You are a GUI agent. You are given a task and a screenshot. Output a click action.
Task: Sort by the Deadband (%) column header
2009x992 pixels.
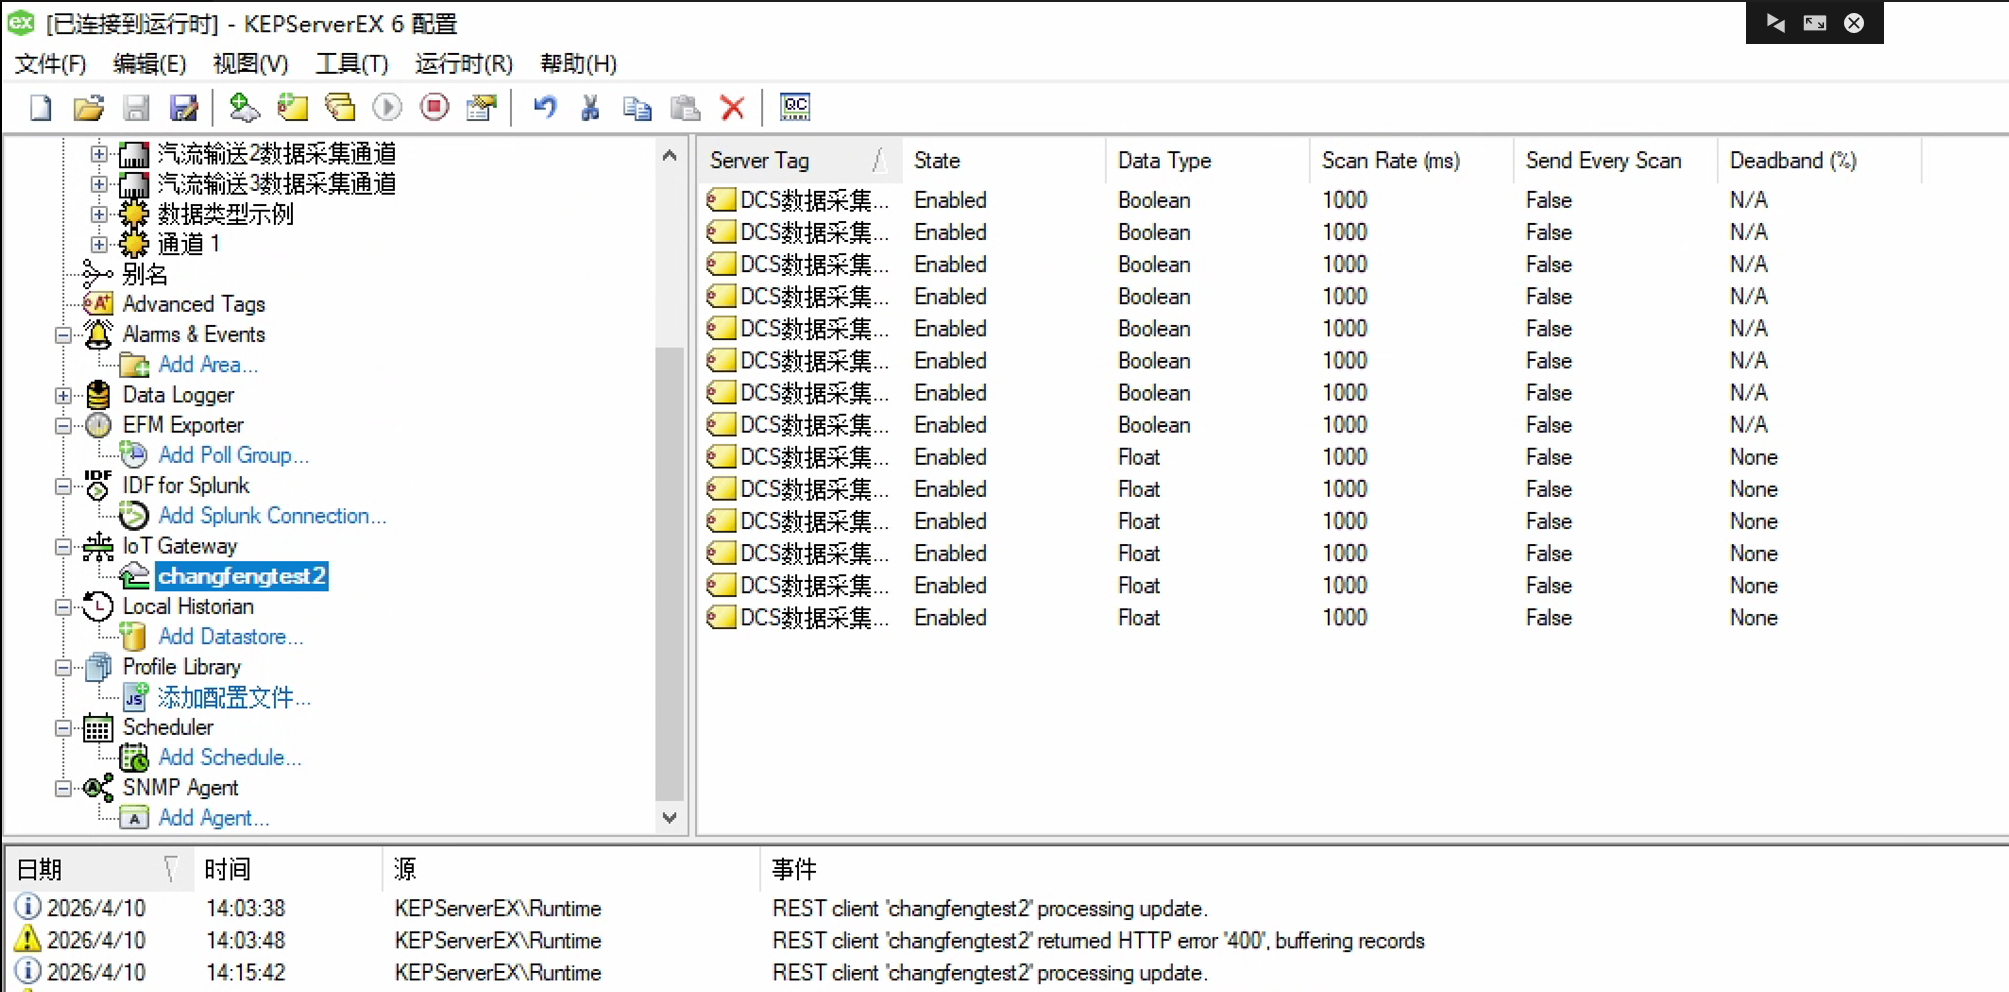coord(1819,161)
